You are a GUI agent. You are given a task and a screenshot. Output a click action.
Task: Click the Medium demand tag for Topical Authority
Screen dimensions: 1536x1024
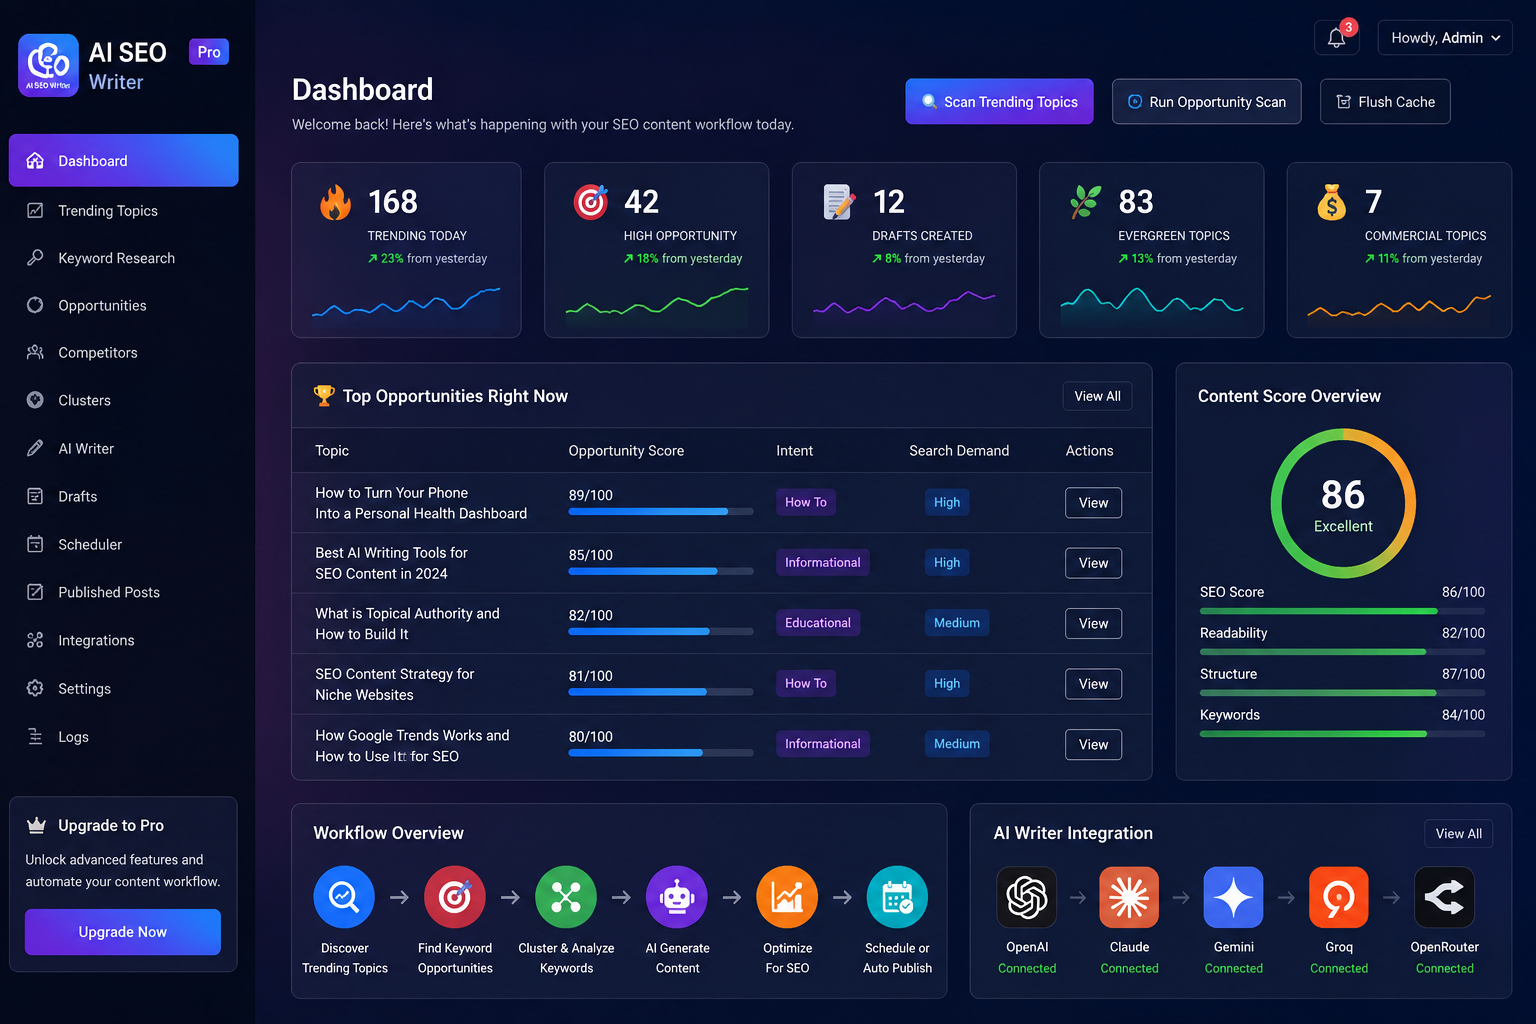point(957,623)
